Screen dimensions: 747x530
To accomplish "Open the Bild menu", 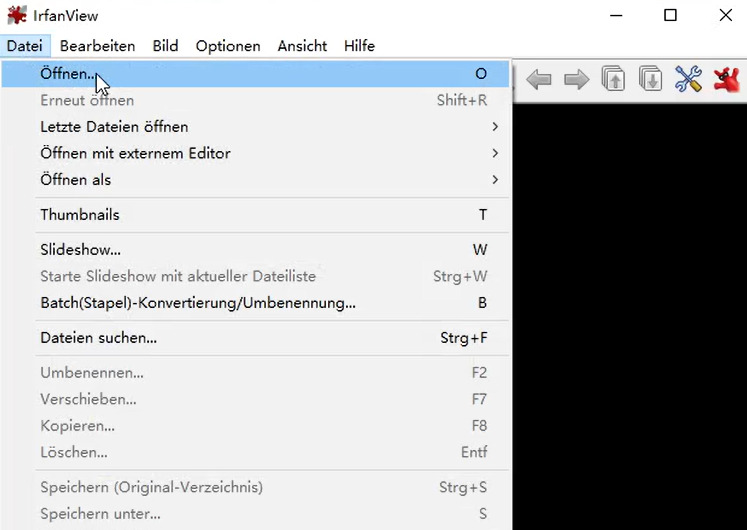I will coord(165,46).
